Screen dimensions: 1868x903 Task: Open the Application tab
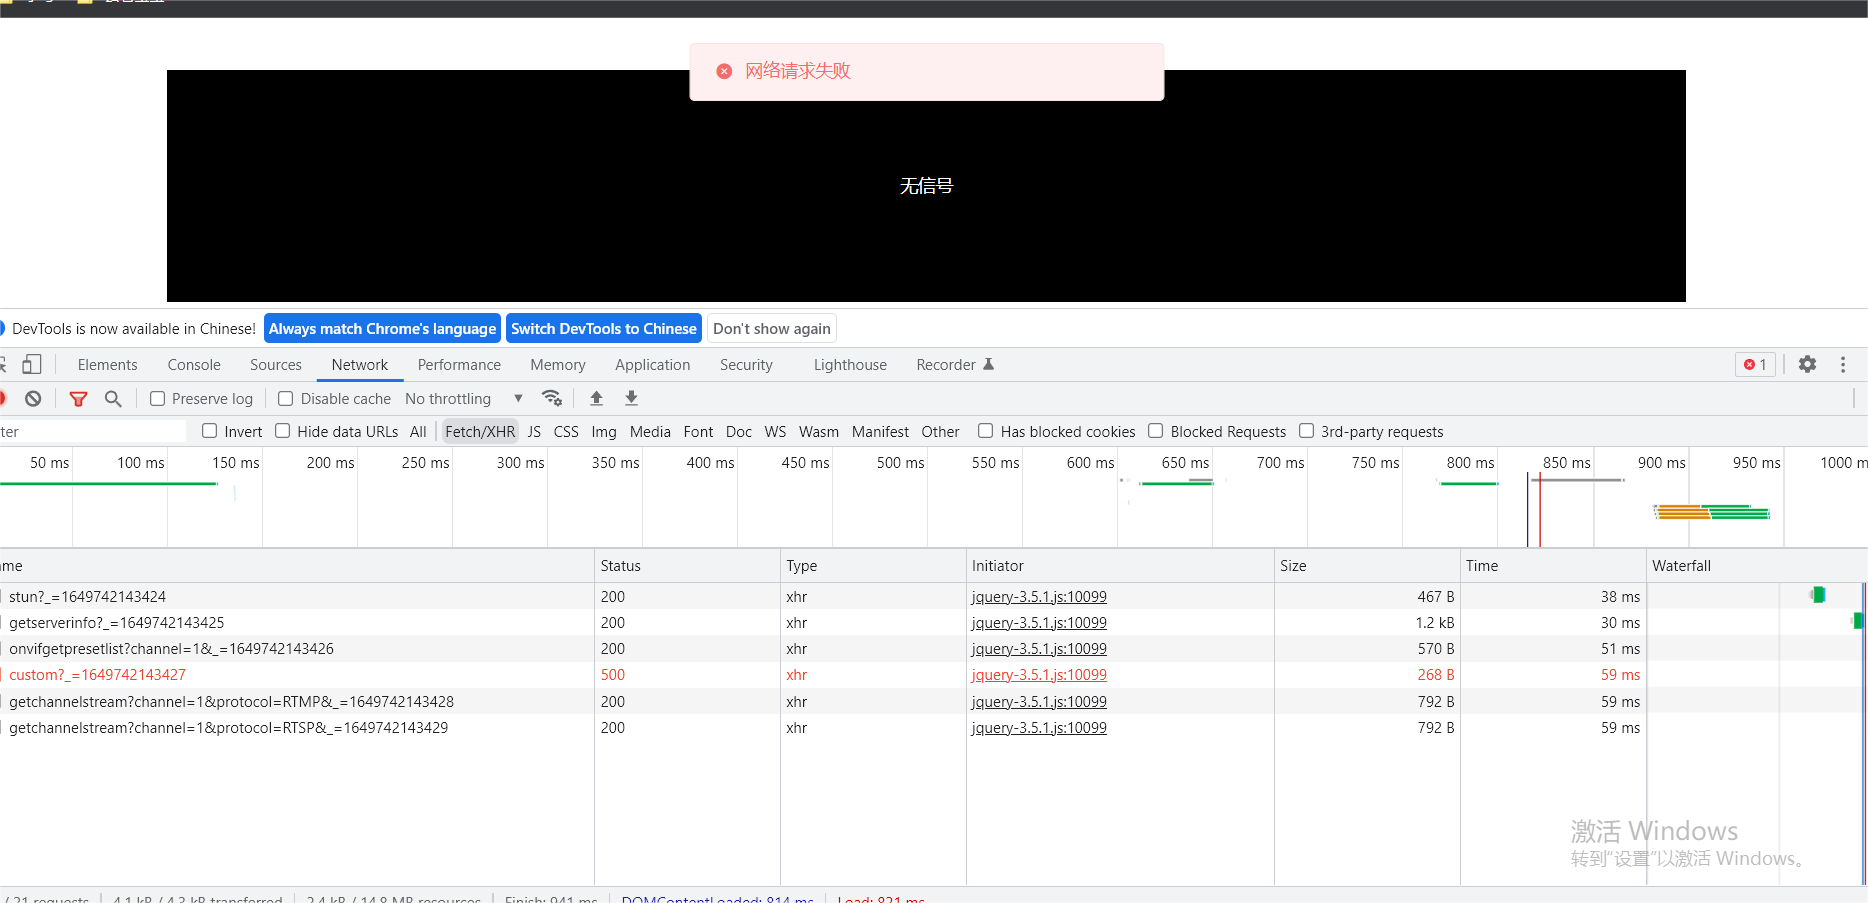(653, 364)
